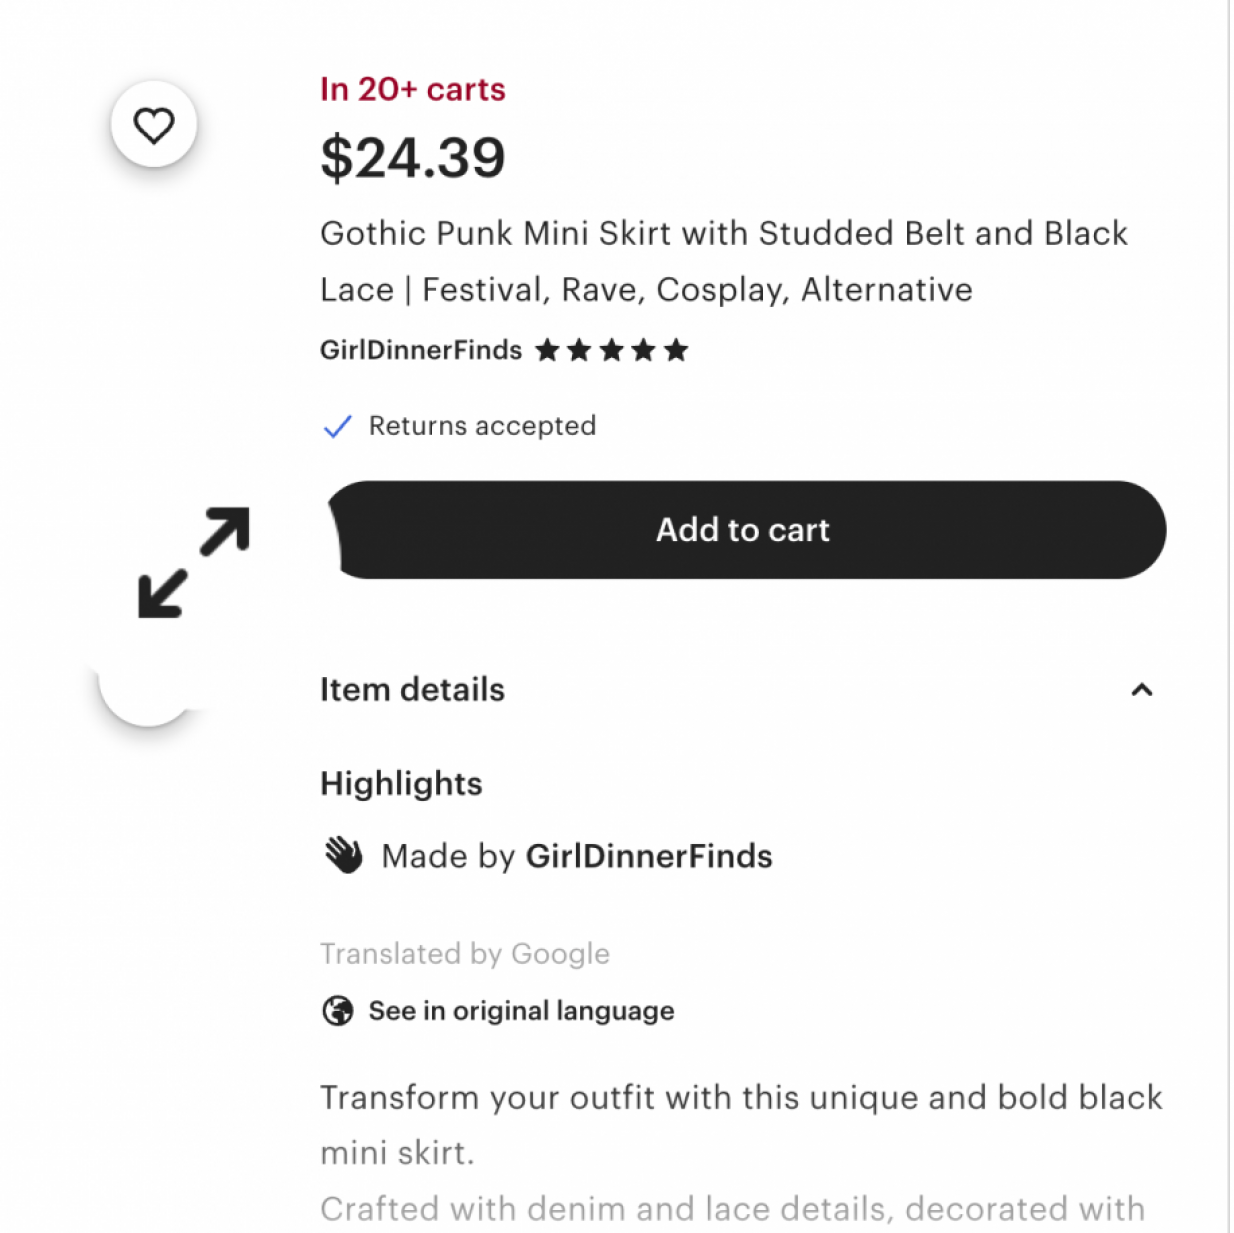1234x1233 pixels.
Task: Collapse Item details using the chevron
Action: (1141, 690)
